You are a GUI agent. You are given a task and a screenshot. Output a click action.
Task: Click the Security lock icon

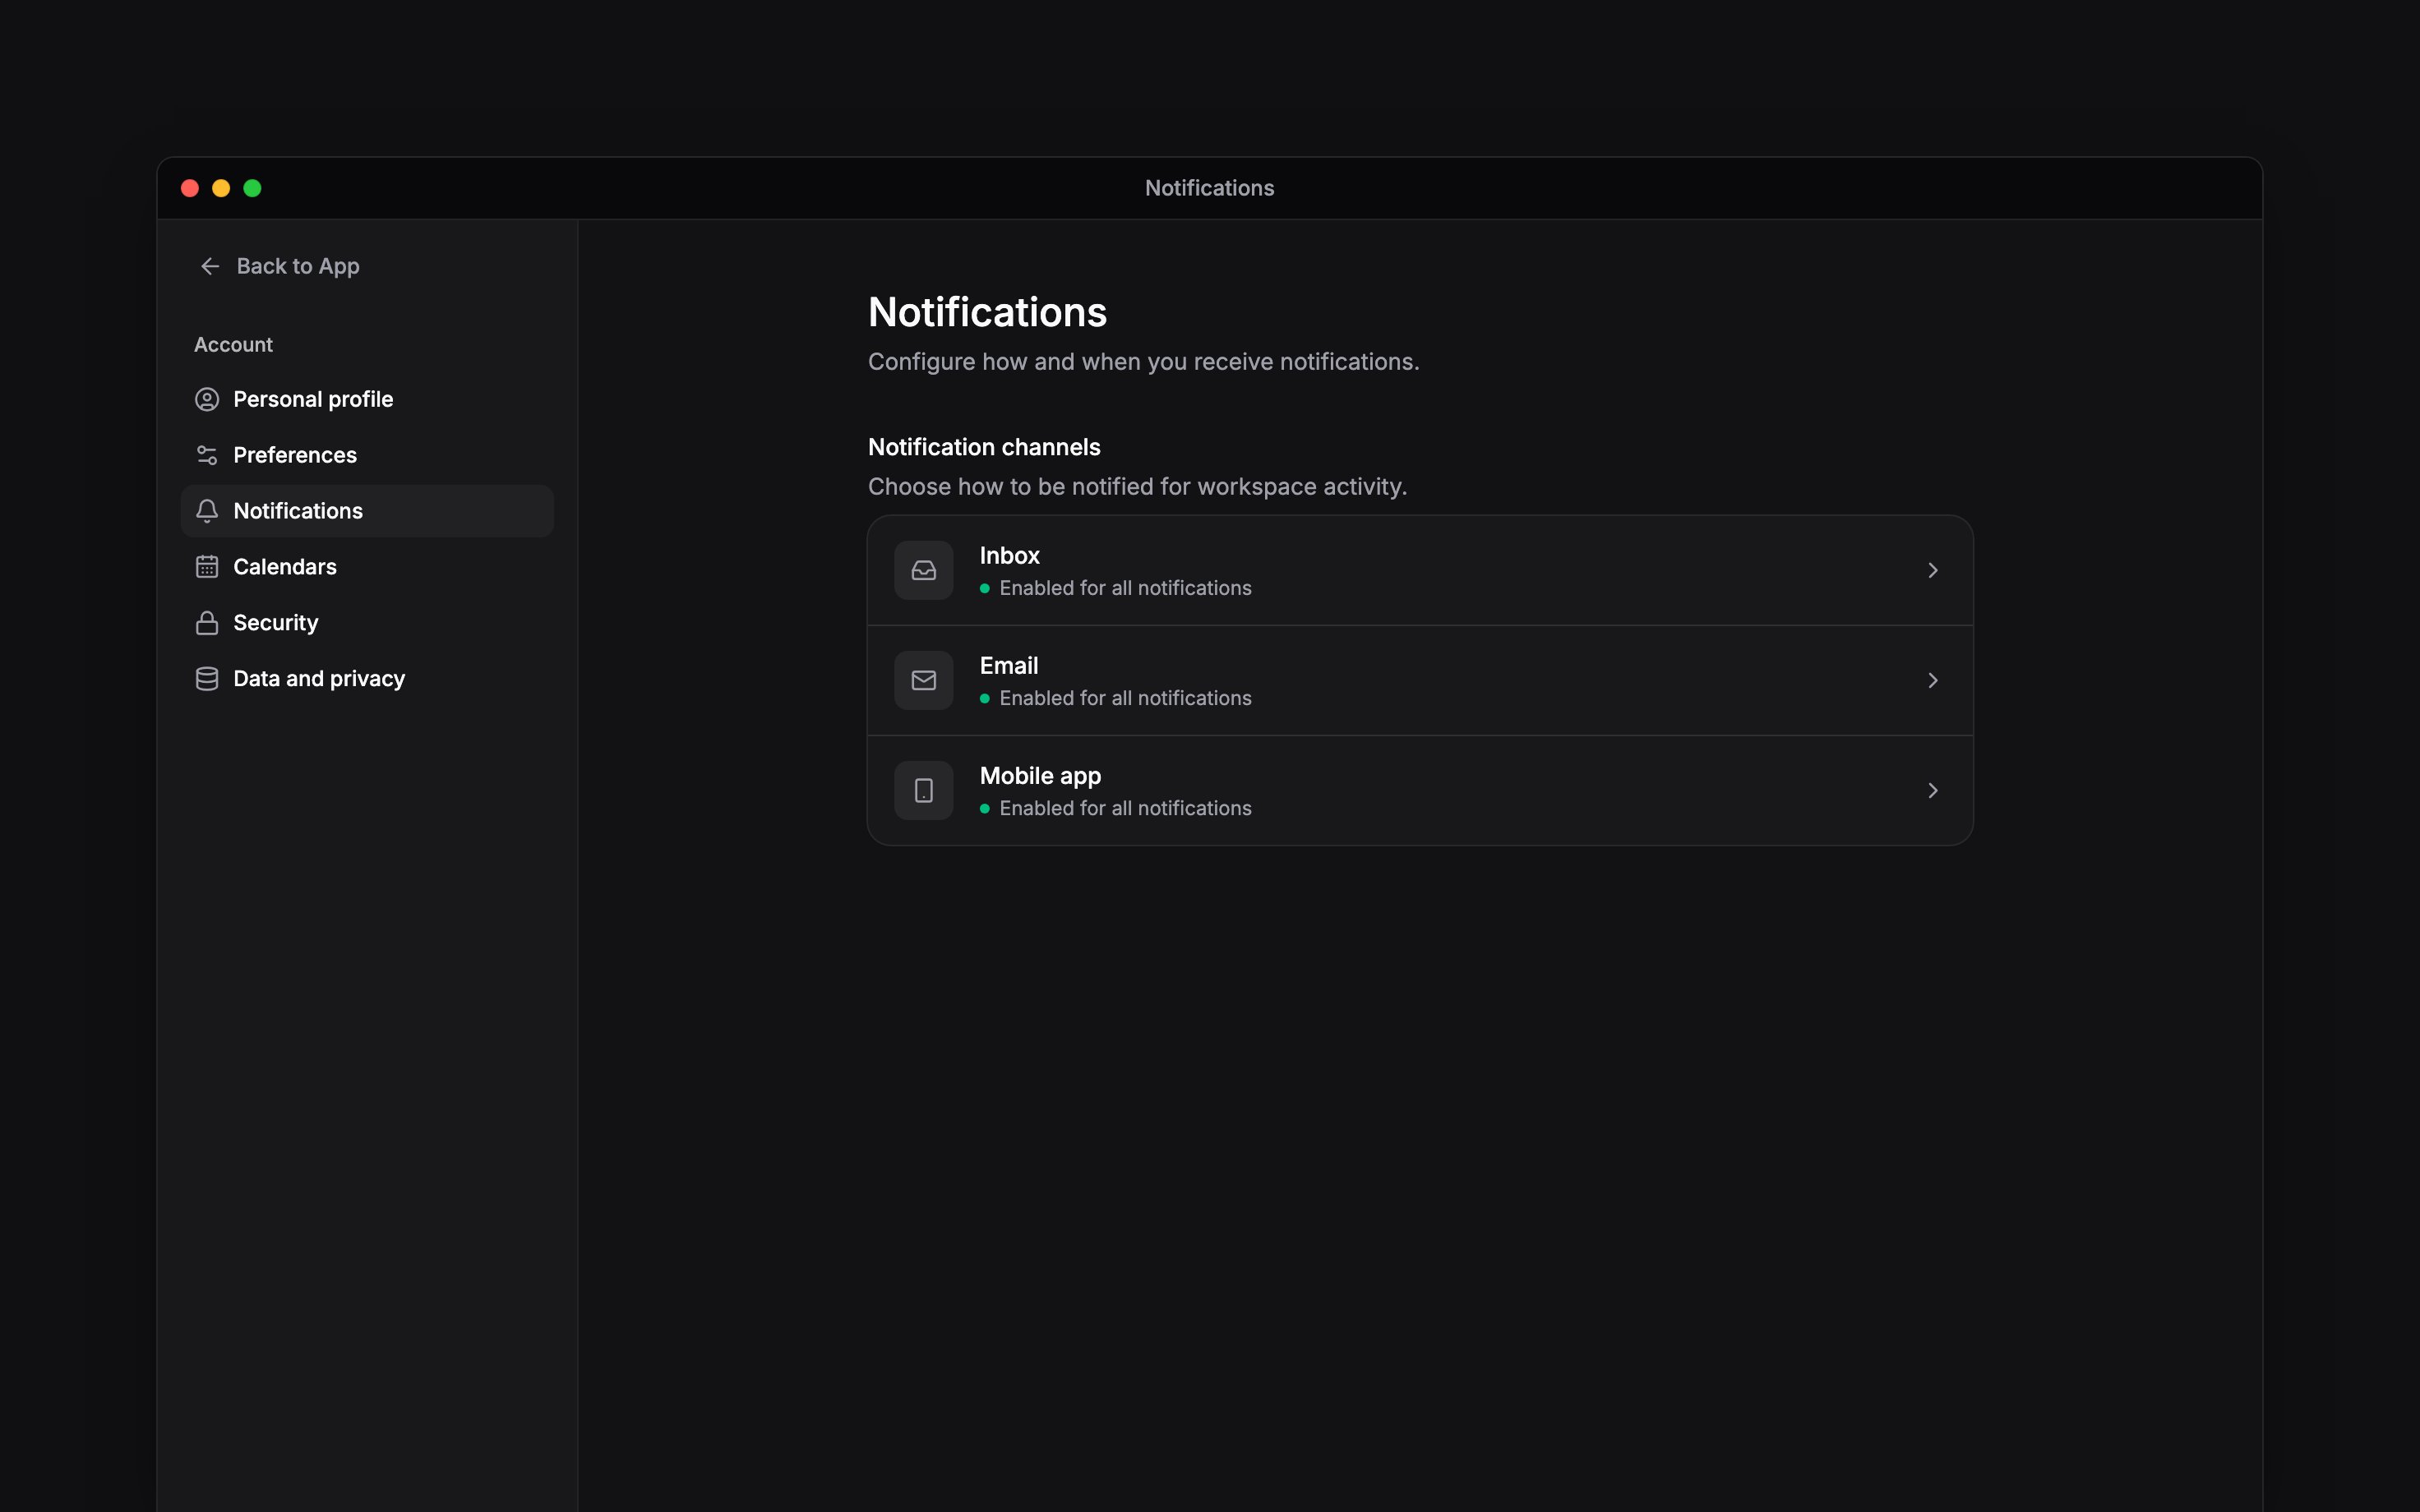pos(207,623)
